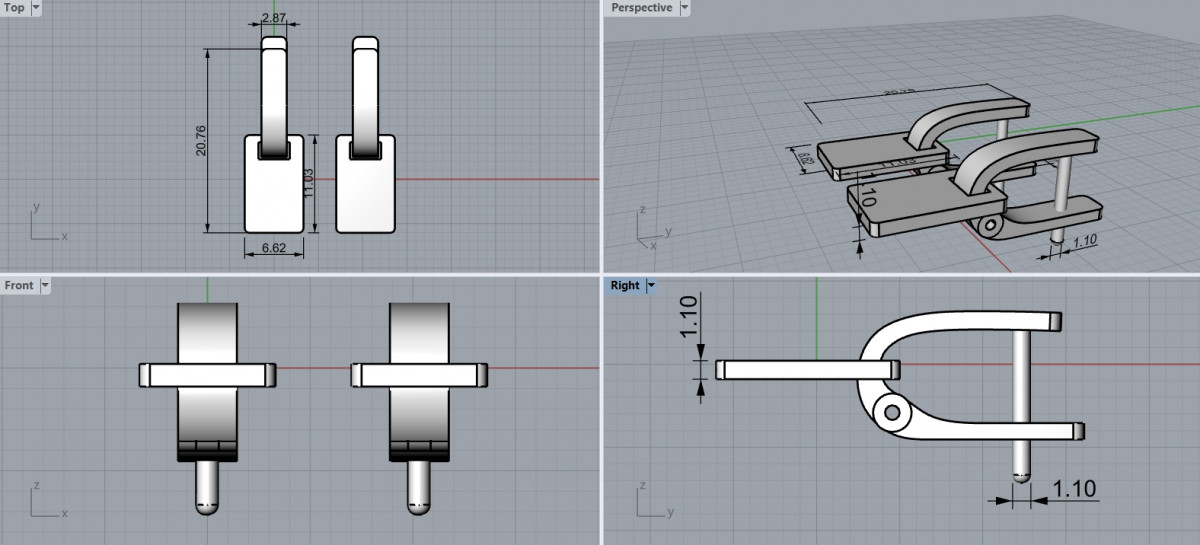This screenshot has width=1200, height=545.
Task: Open the Top viewport dropdown arrow
Action: [36, 8]
